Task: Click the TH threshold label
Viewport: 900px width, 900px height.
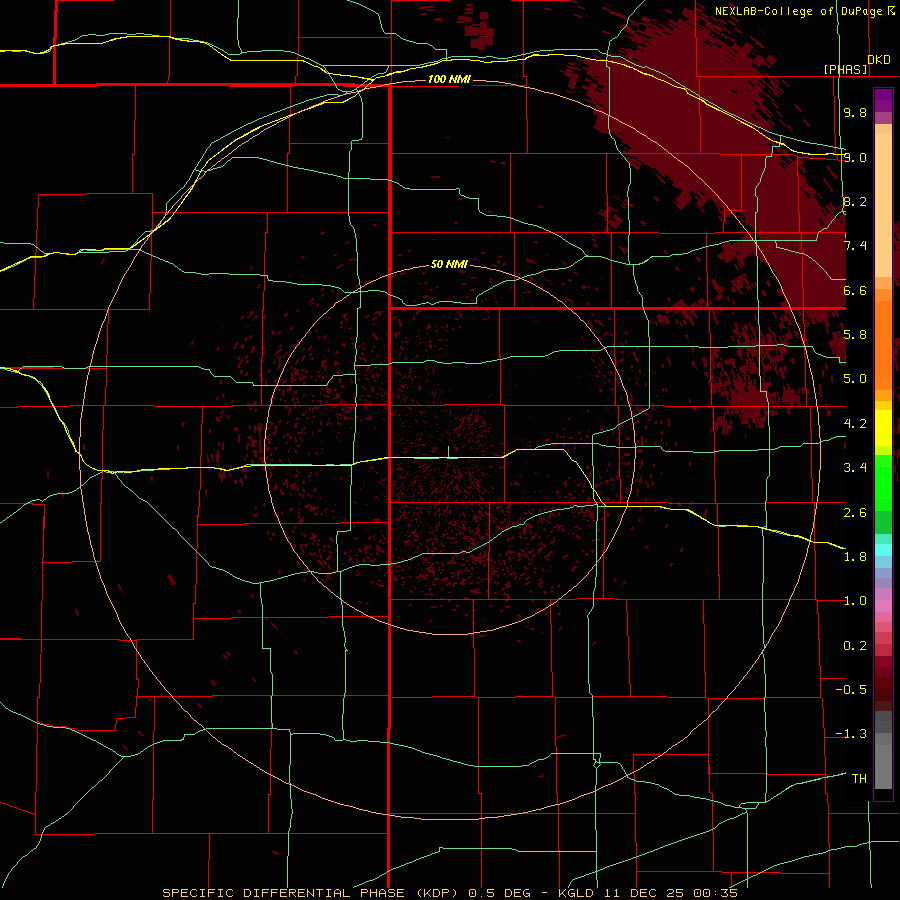Action: [859, 779]
